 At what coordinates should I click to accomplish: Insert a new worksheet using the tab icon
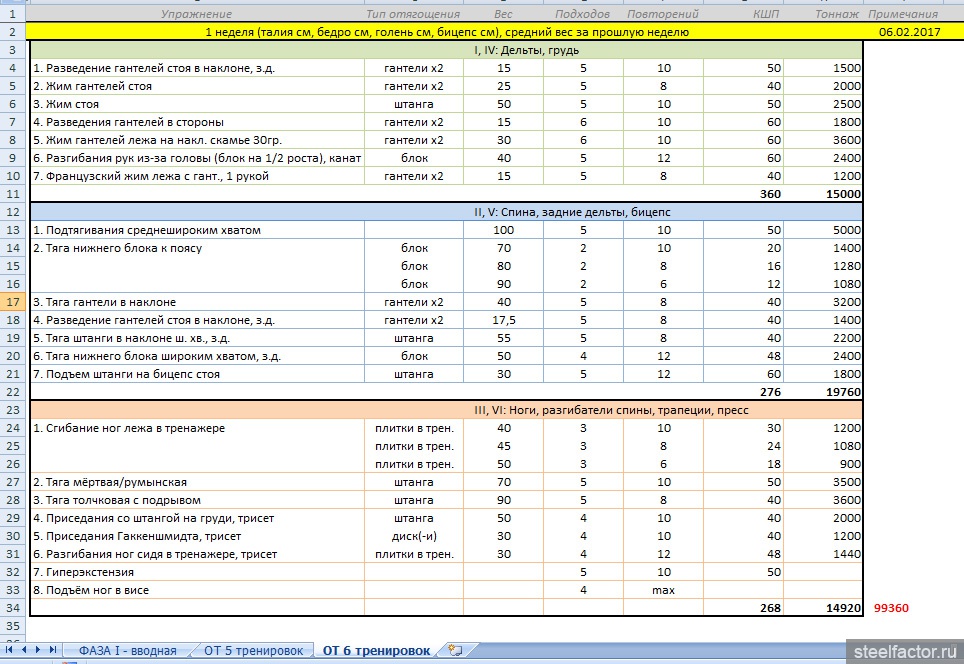455,650
